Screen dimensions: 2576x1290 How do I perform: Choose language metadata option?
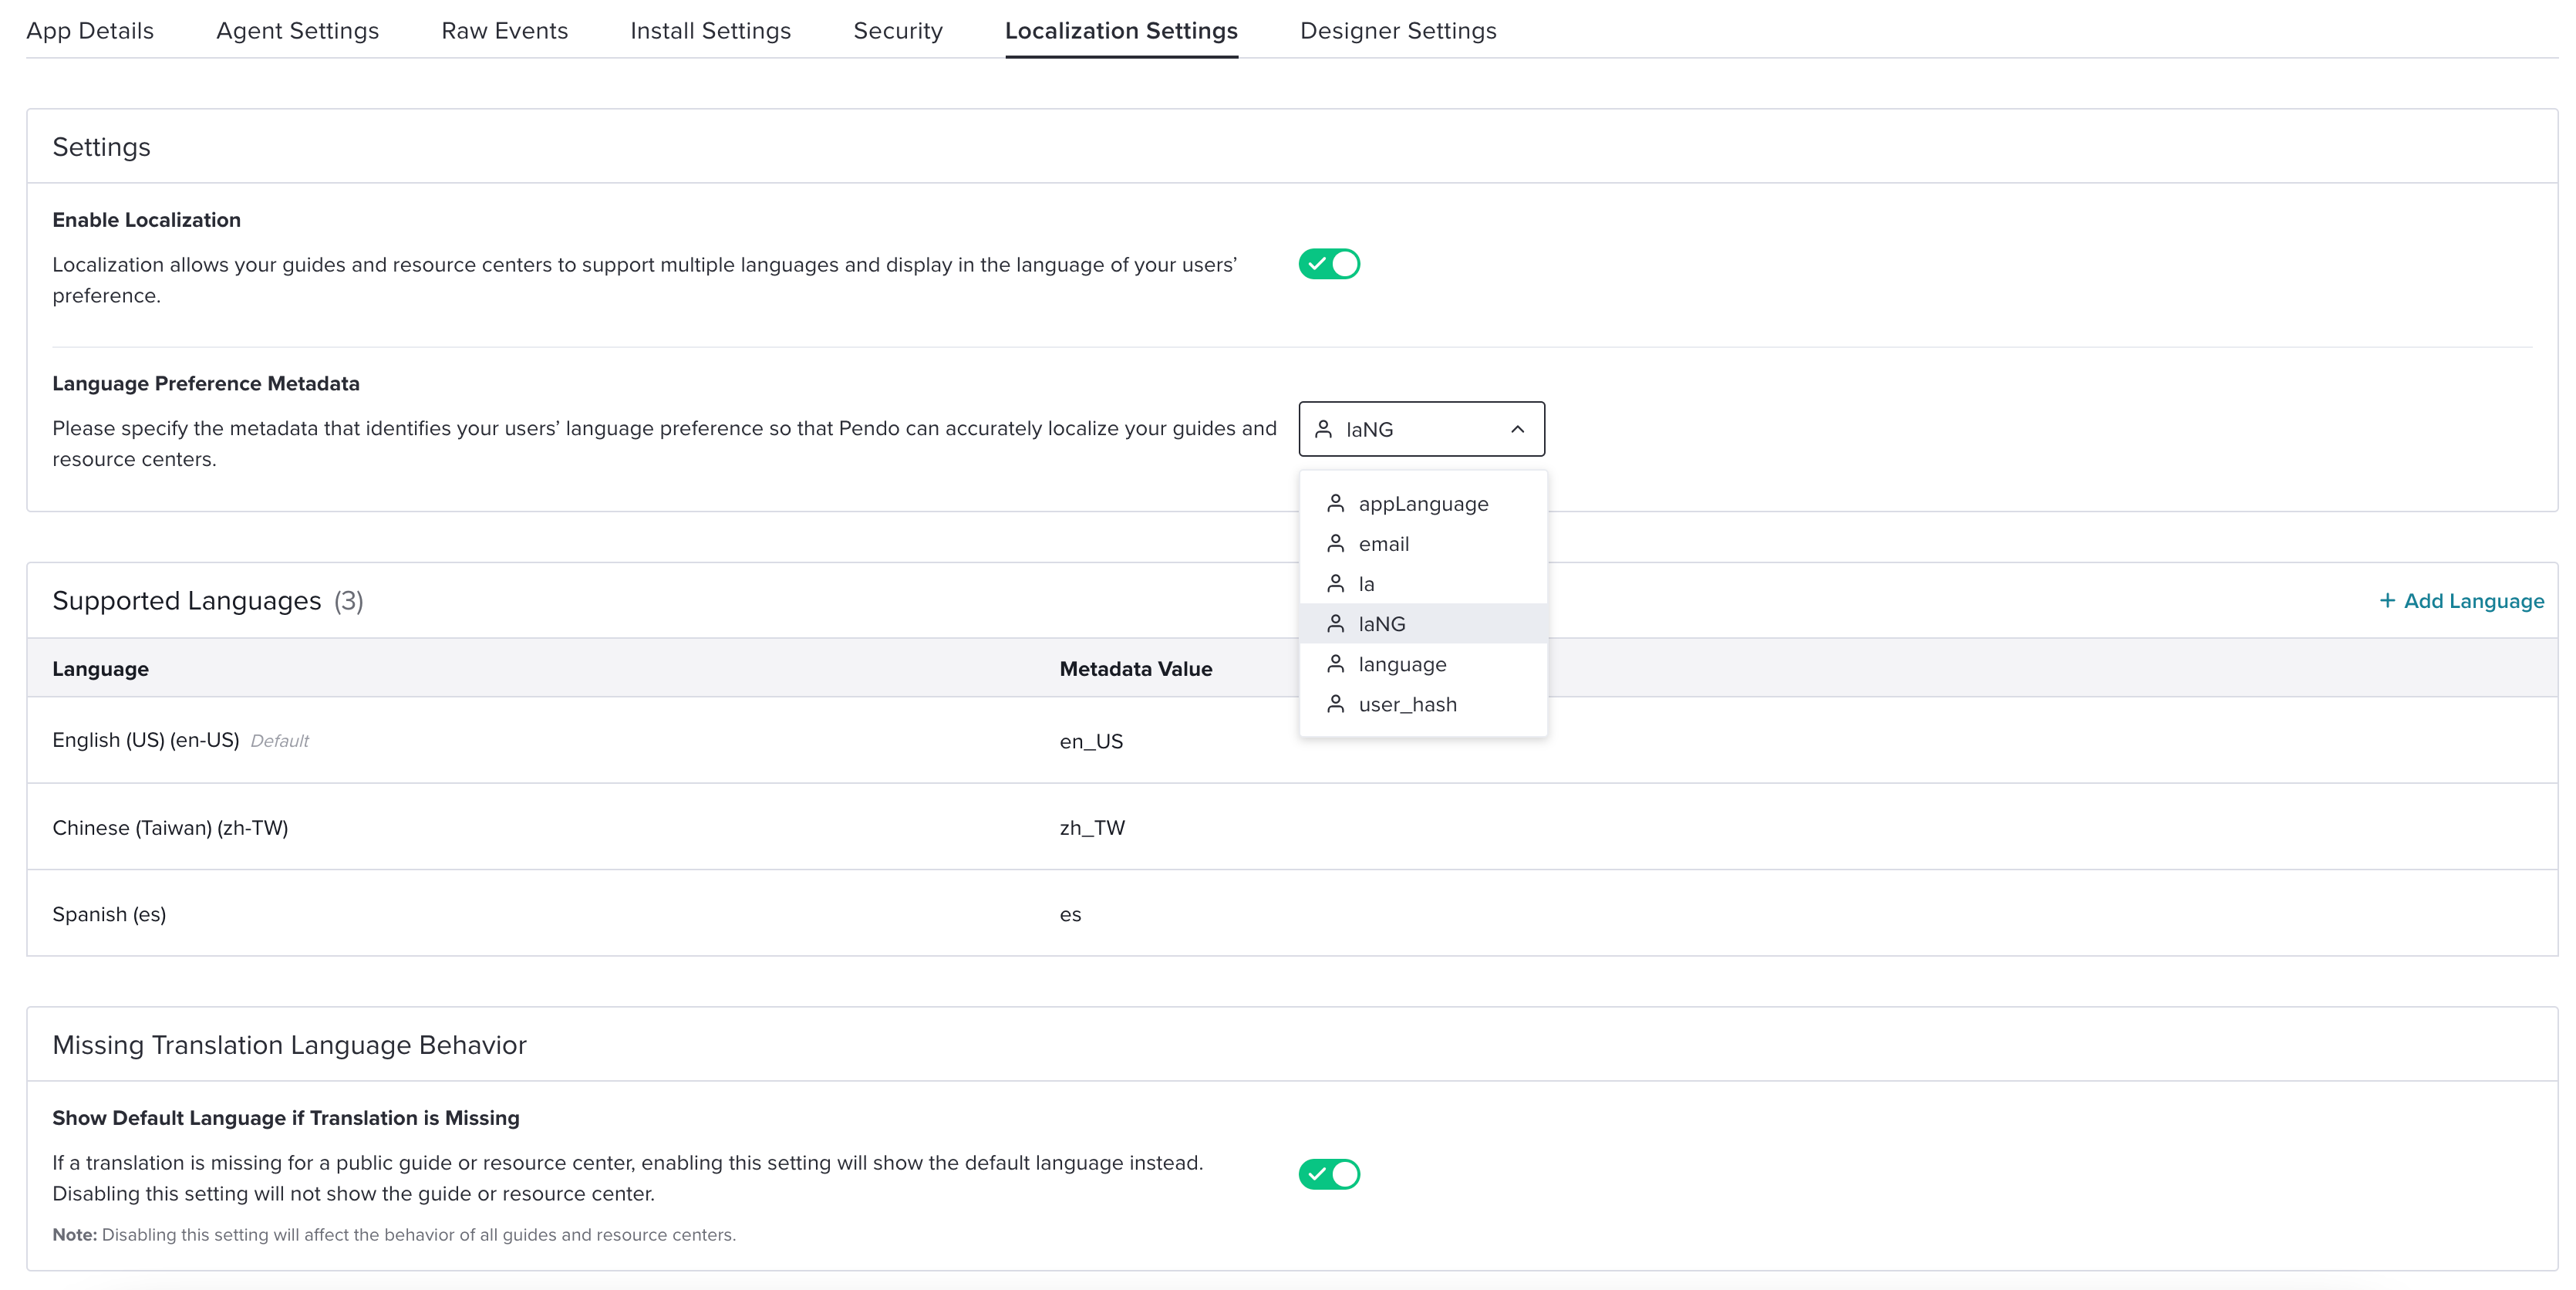point(1423,664)
